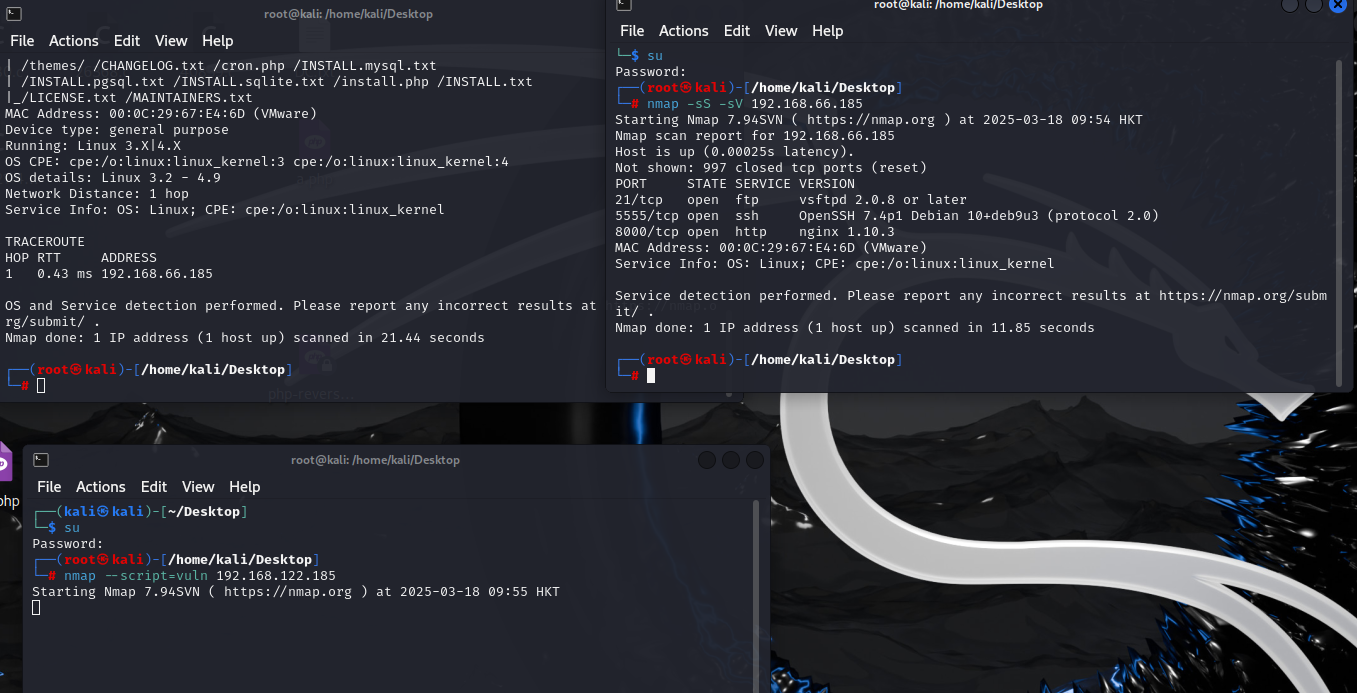Viewport: 1357px width, 693px height.
Task: Click the '_/LICENSE.txt /MAINTAINERS.txt' line
Action: 129,98
